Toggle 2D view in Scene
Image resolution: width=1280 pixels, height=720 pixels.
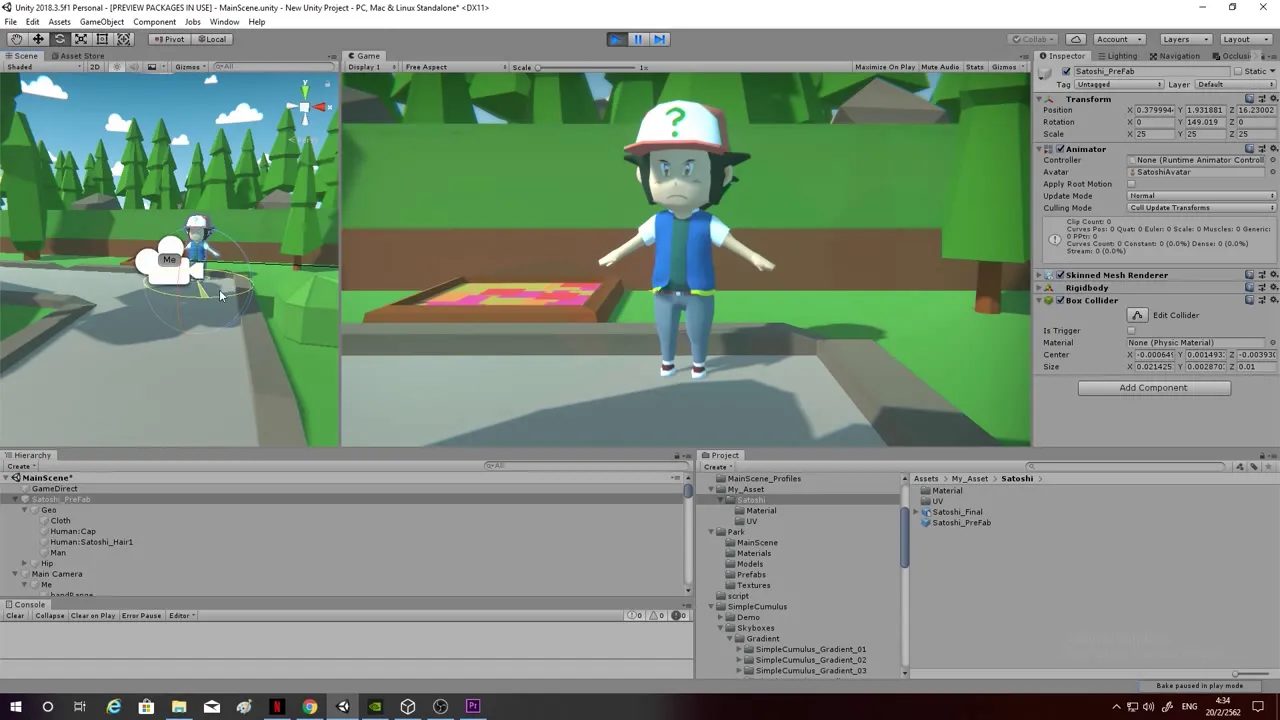click(95, 67)
